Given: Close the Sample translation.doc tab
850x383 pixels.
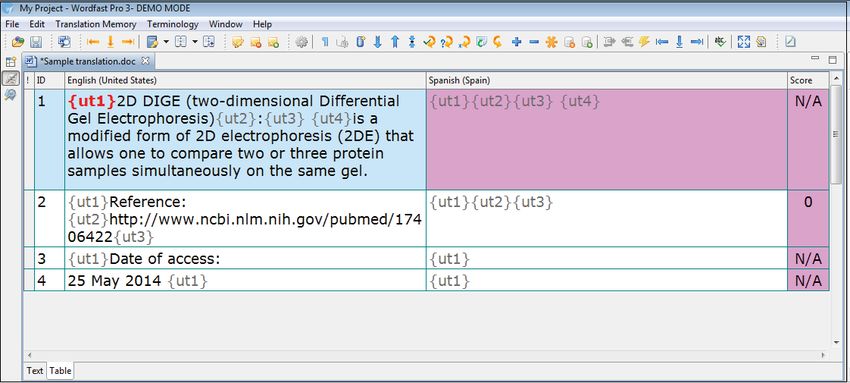Looking at the screenshot, I should pyautogui.click(x=145, y=61).
